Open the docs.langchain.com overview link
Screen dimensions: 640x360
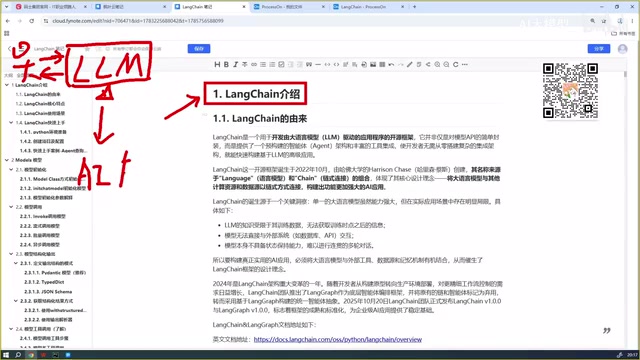[338, 340]
